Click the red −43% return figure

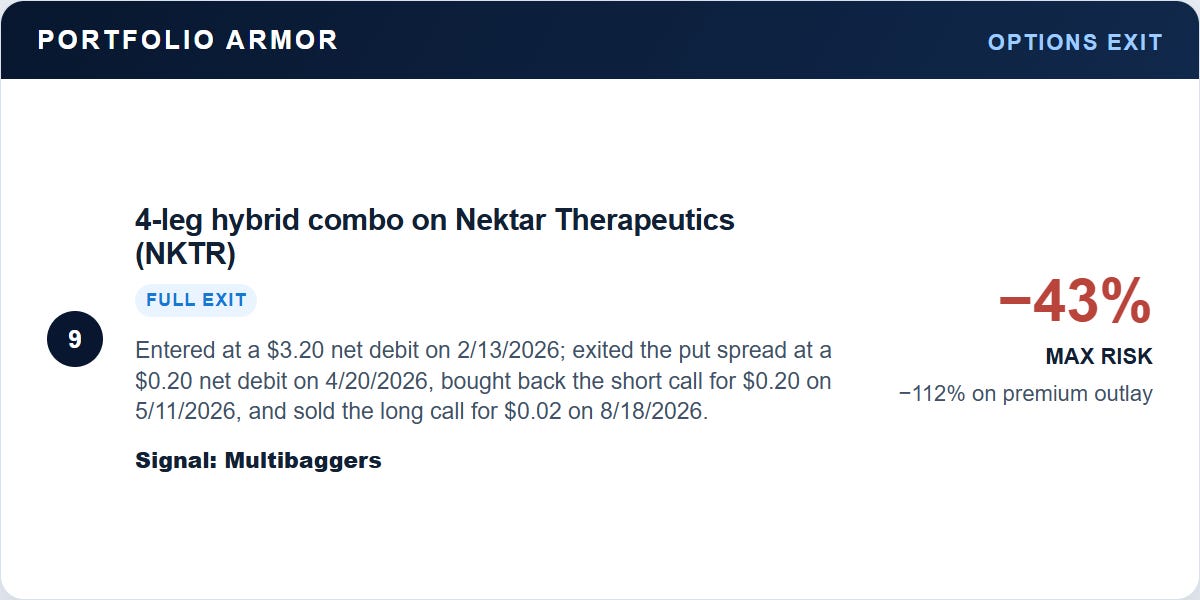point(1075,302)
